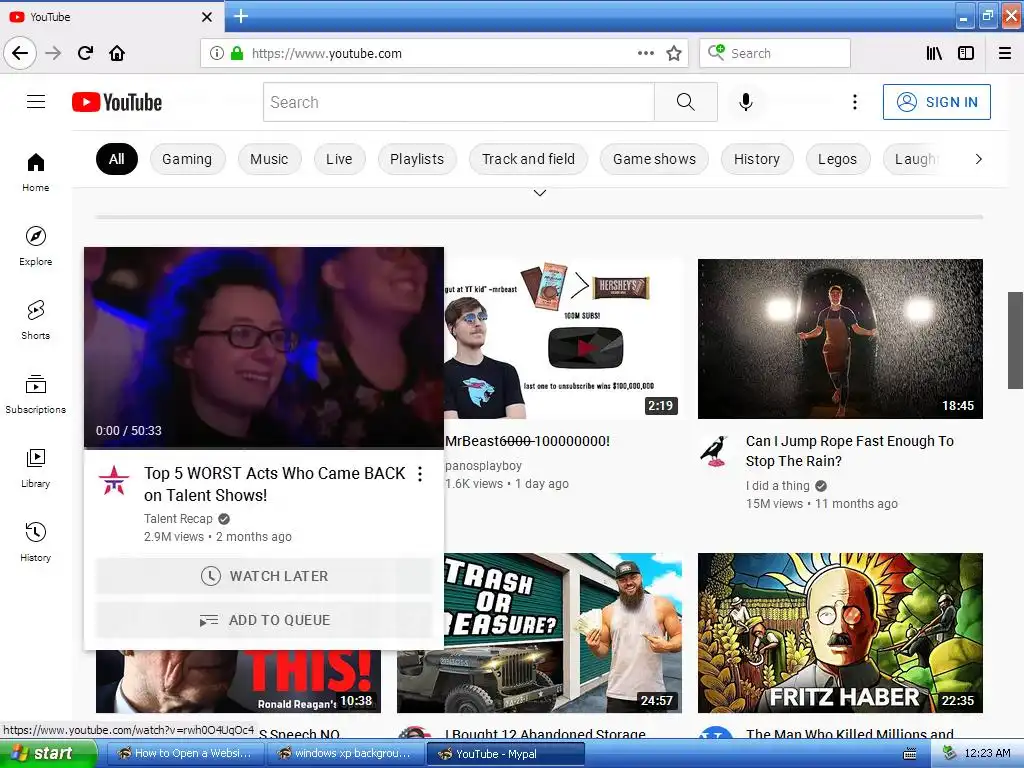Select the History filter chip
Screen dimensions: 1024x768
(x=757, y=159)
